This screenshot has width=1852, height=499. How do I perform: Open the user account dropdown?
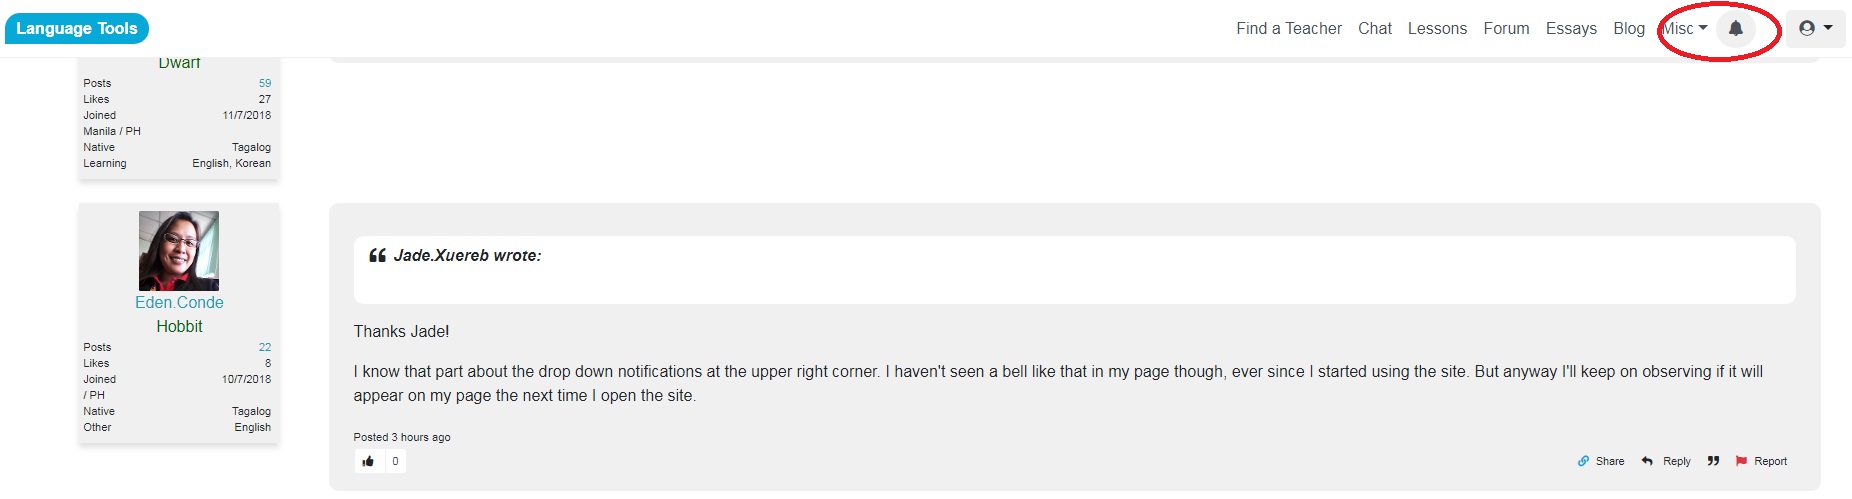(x=1815, y=29)
